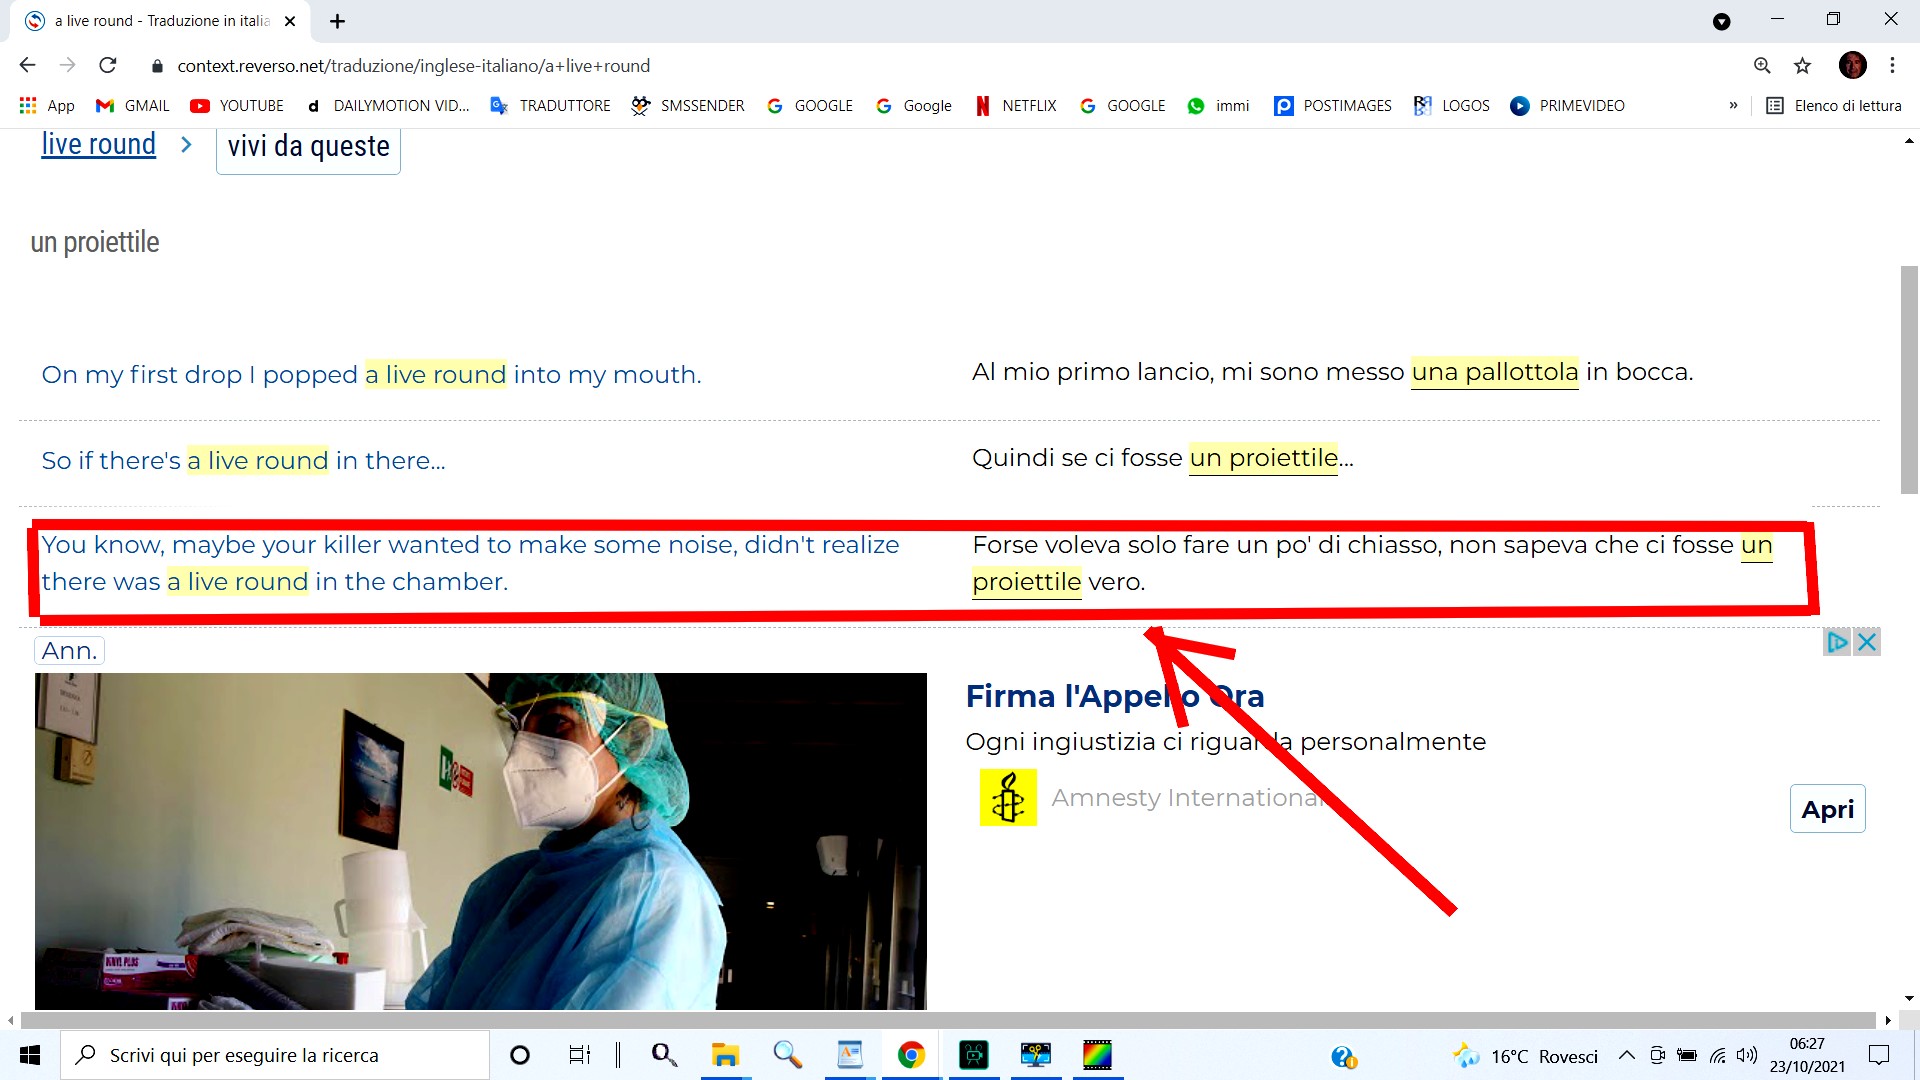The height and width of the screenshot is (1080, 1920).
Task: Click the vertical page scrollbar thumb
Action: point(1909,380)
